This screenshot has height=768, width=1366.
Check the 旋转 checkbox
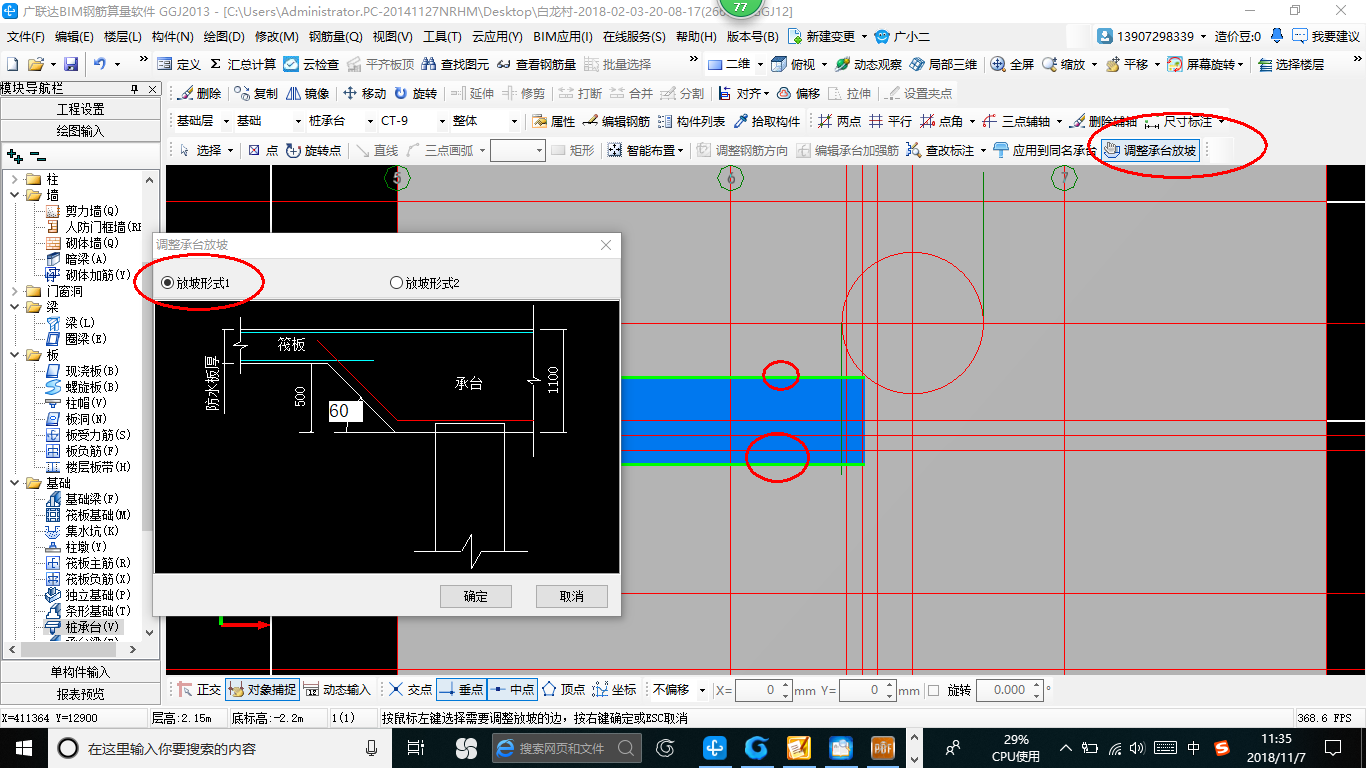point(933,690)
